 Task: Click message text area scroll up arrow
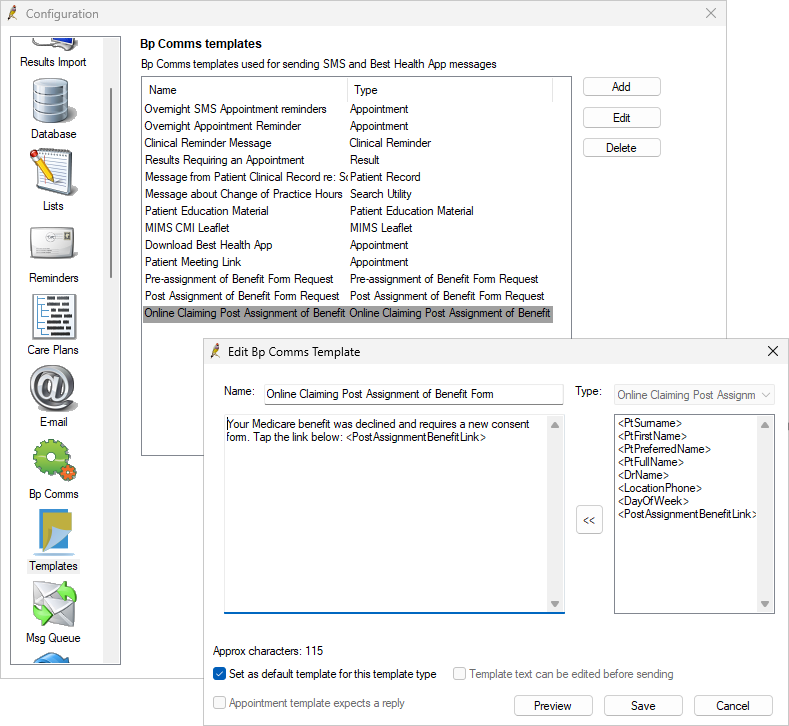tap(555, 425)
